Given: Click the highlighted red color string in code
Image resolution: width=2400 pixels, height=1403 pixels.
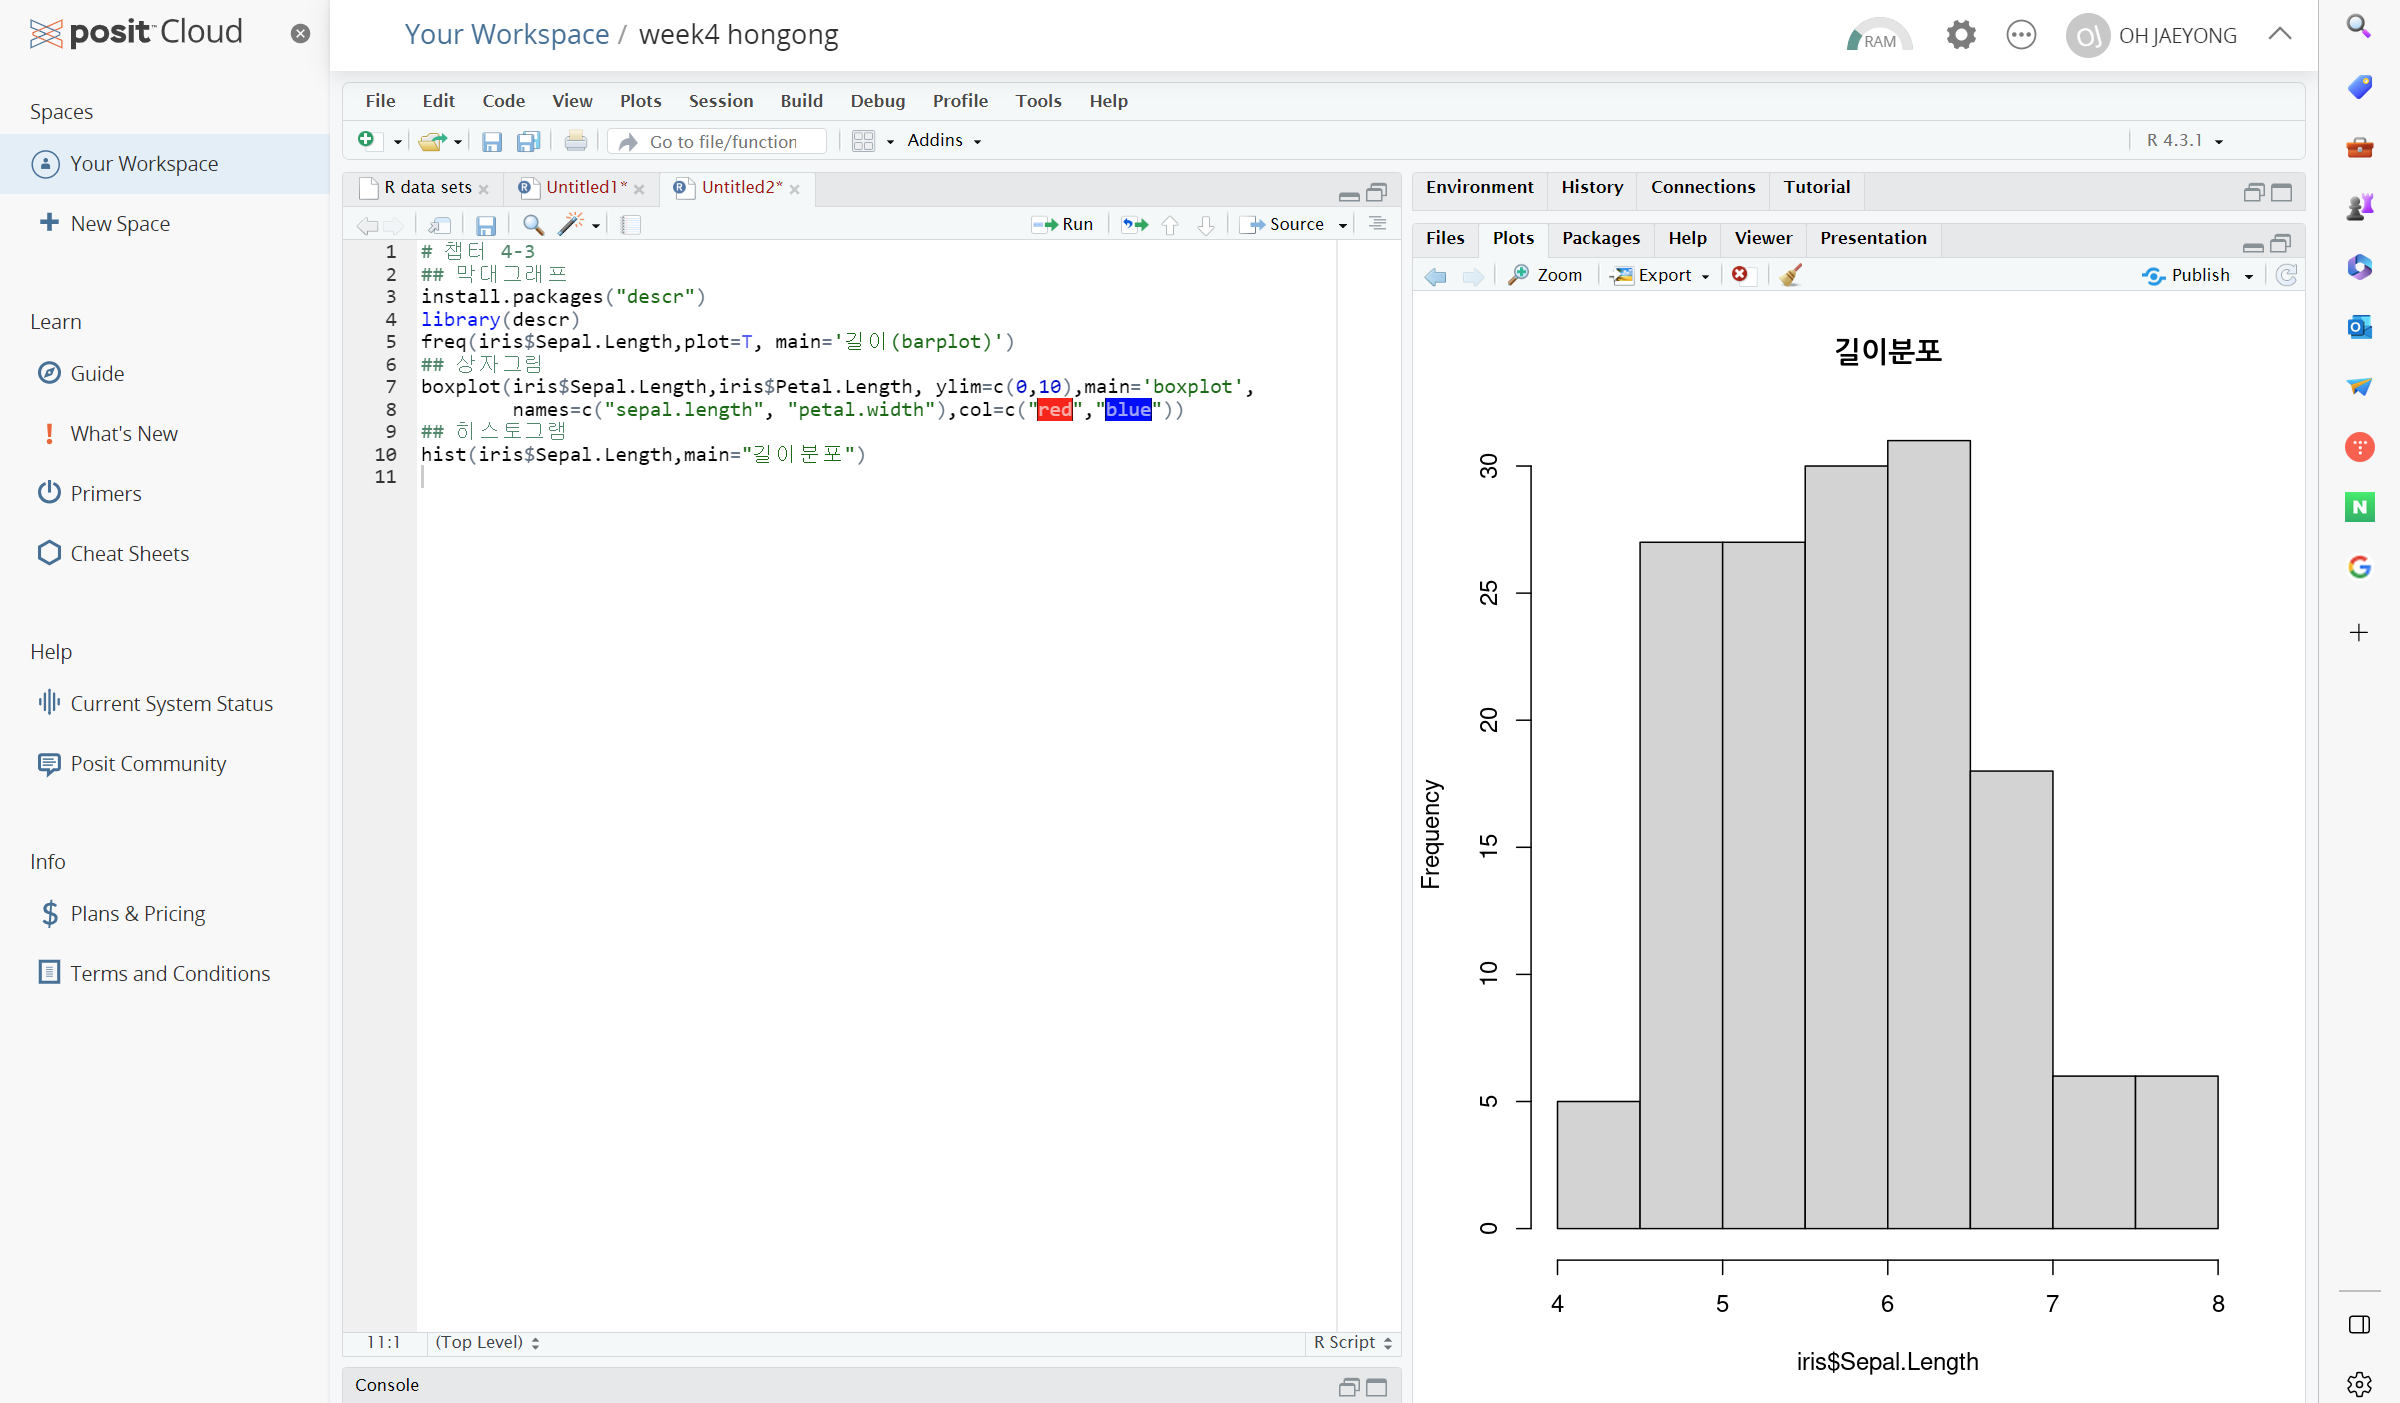Looking at the screenshot, I should tap(1054, 409).
